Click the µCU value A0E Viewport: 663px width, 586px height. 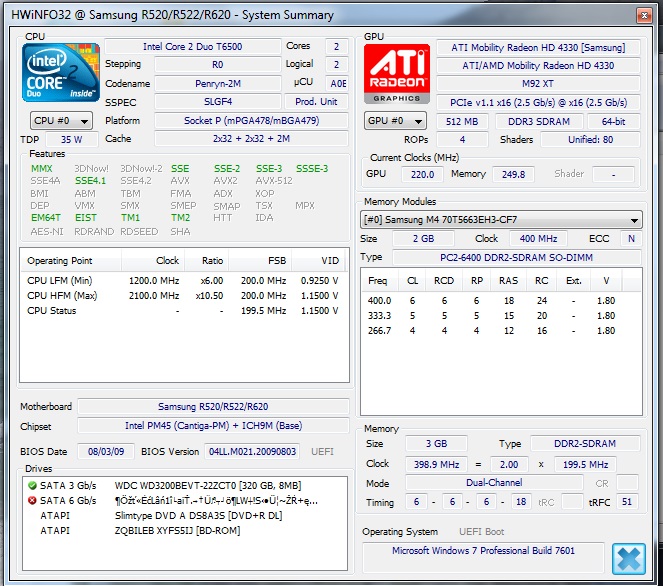pyautogui.click(x=337, y=83)
